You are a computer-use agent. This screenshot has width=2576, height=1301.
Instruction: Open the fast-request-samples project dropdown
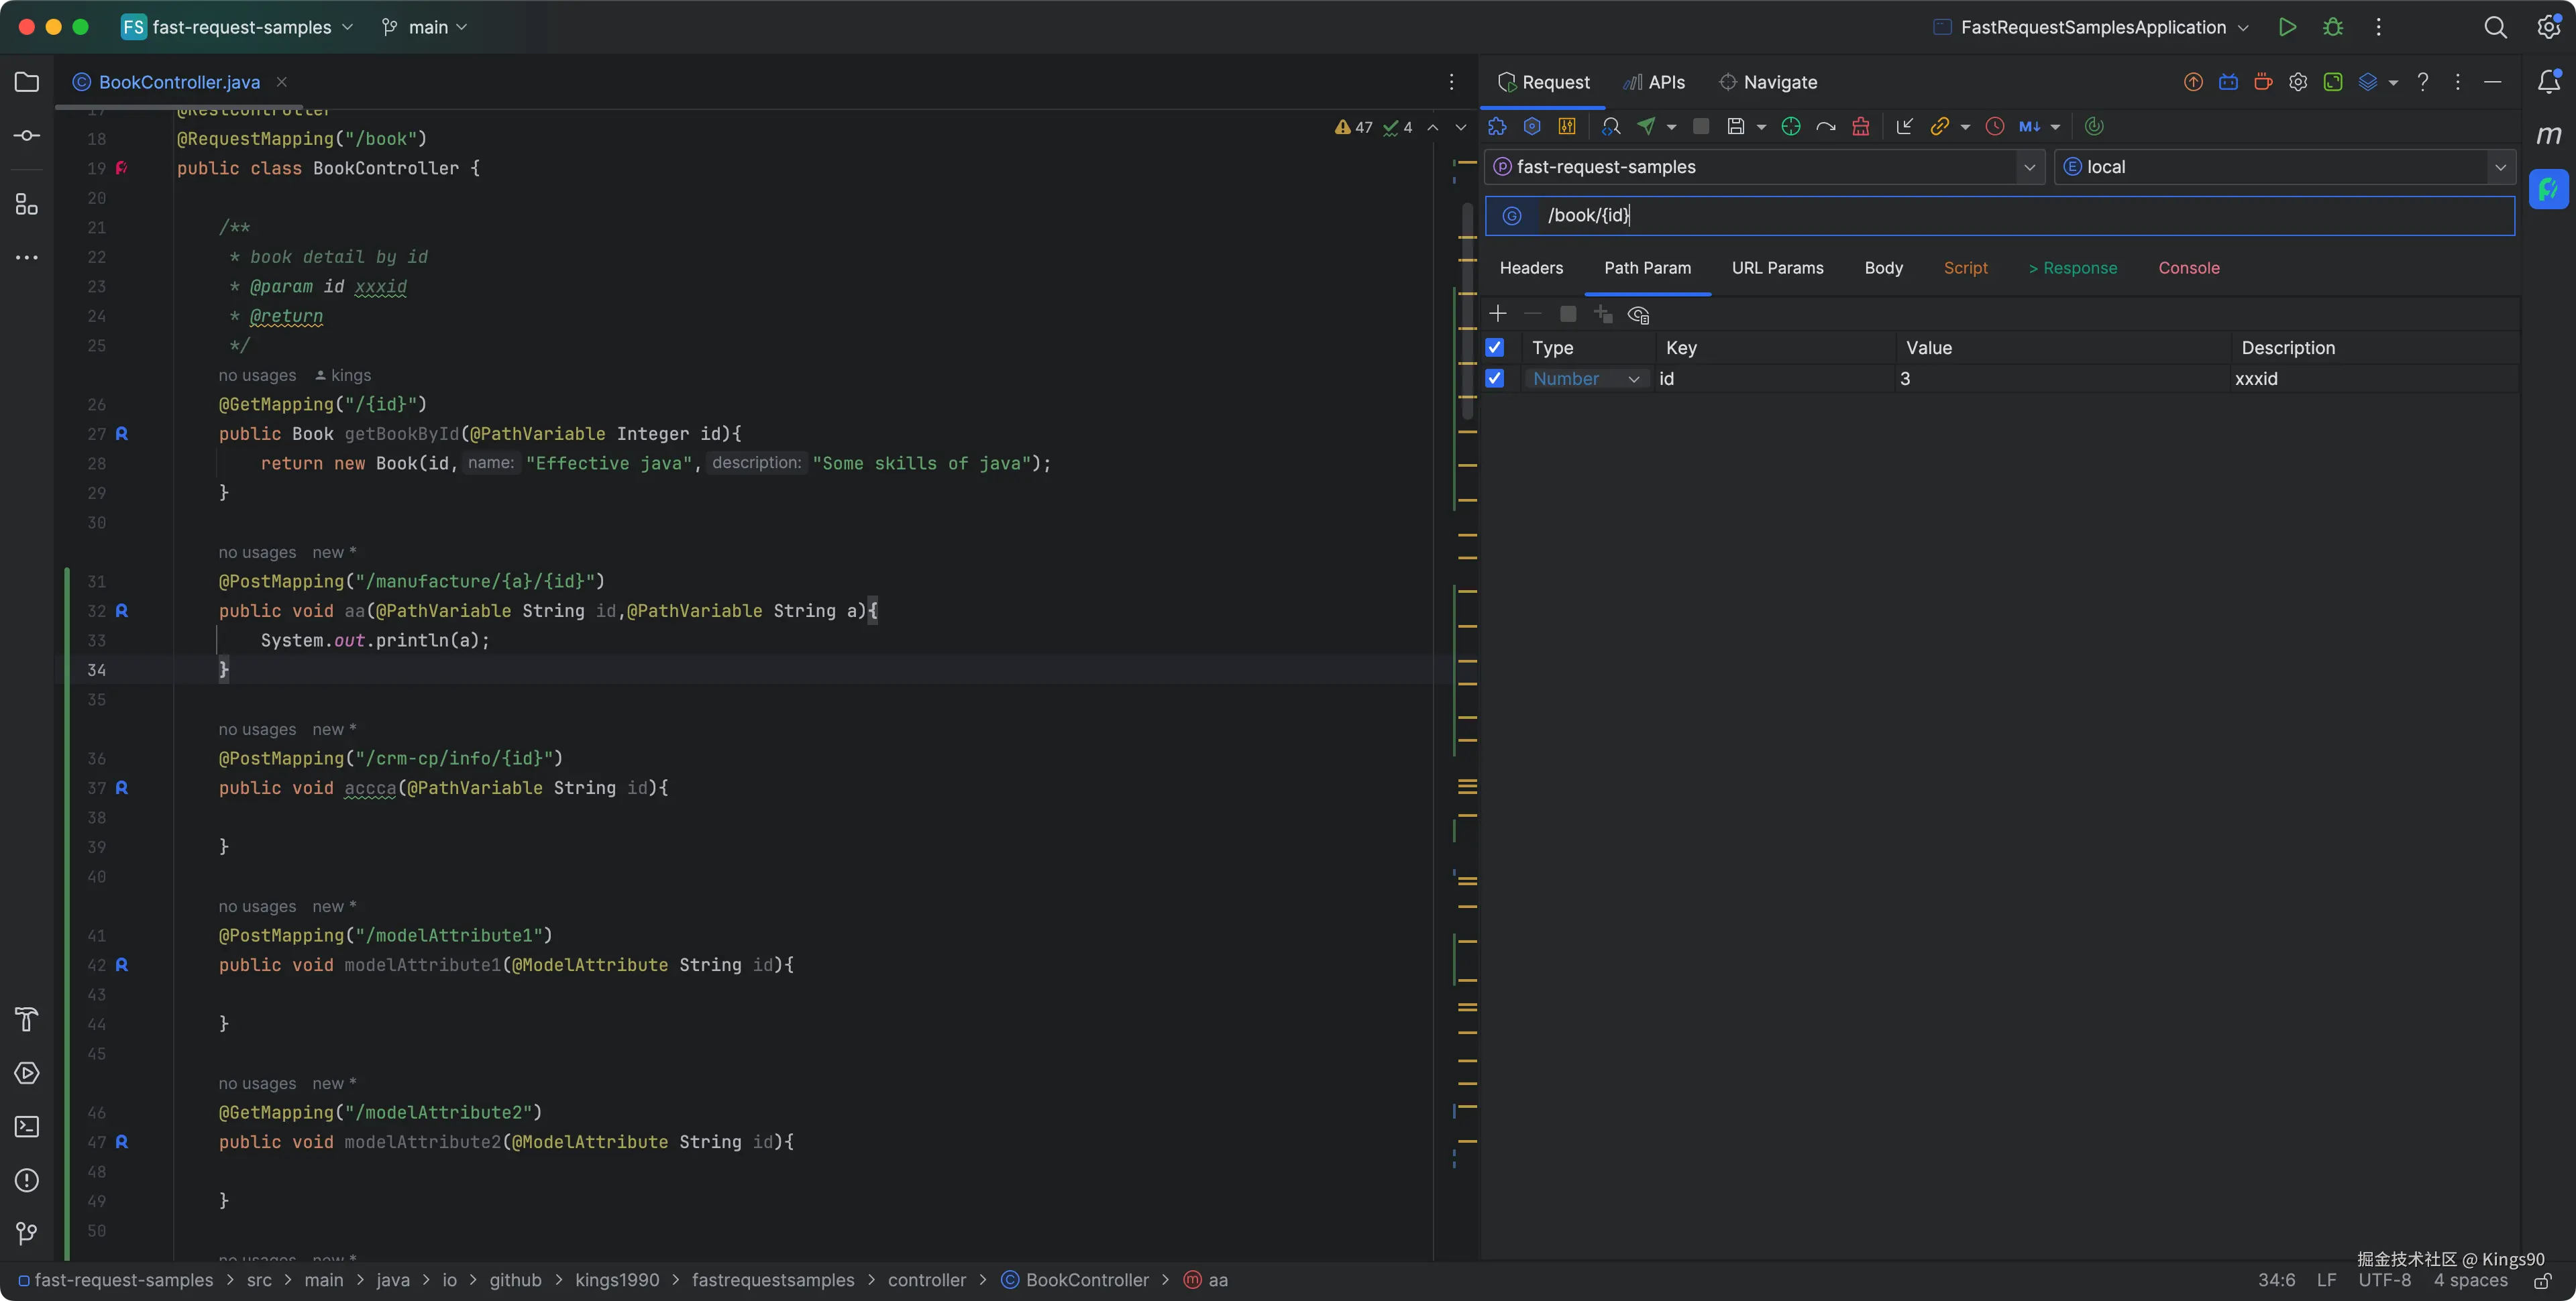(2029, 167)
